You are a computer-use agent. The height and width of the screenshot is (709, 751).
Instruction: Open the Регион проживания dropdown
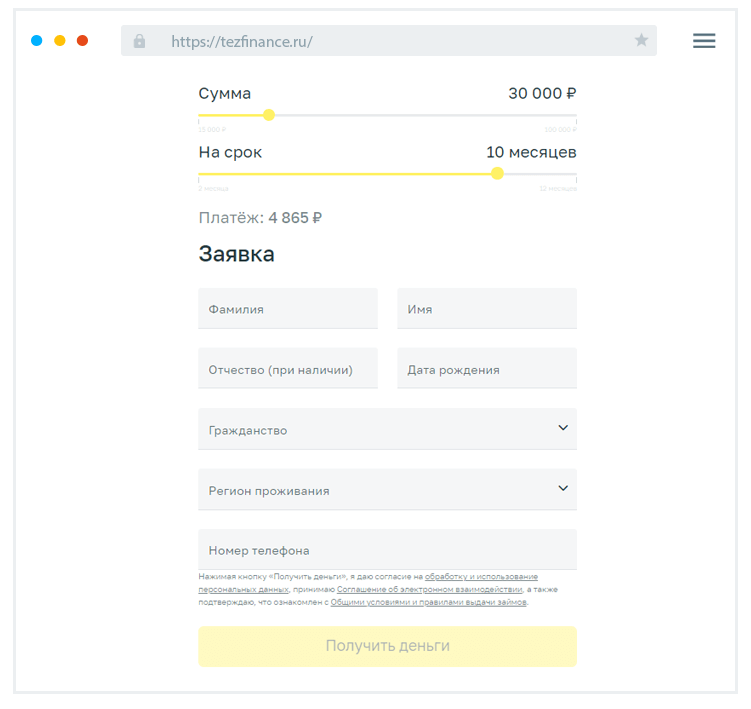(x=387, y=490)
